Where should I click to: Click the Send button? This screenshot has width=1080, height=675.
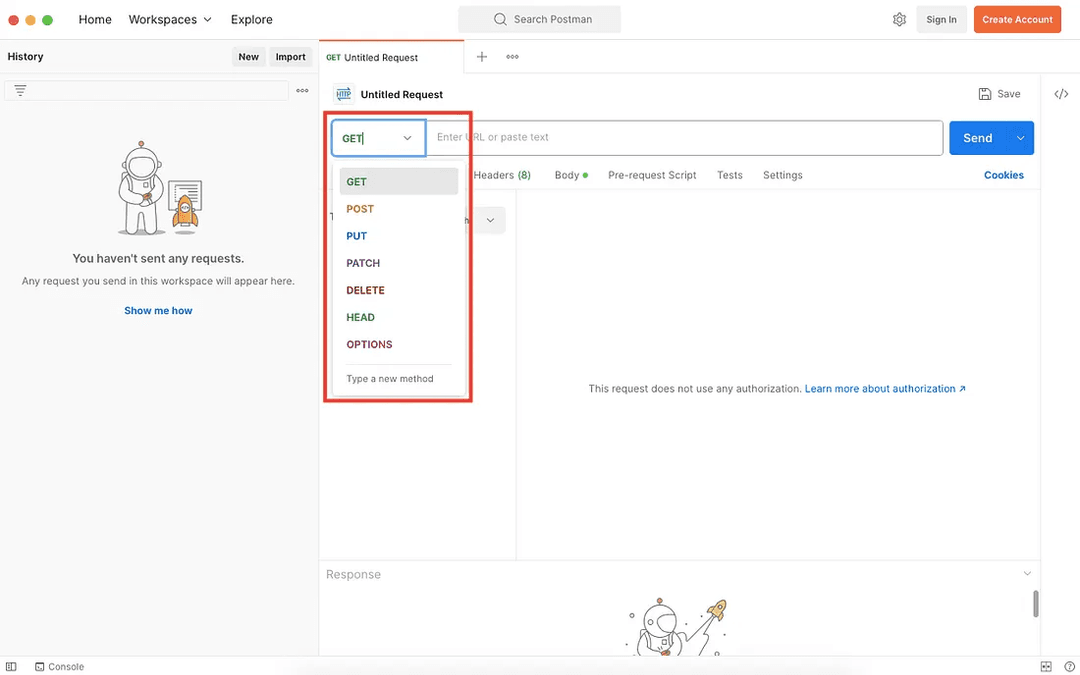[x=979, y=138]
